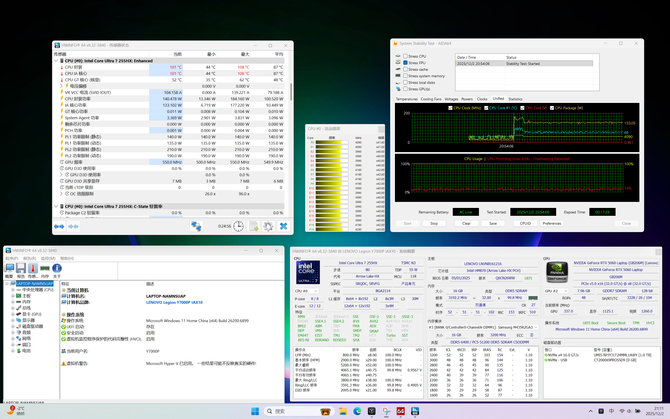This screenshot has height=419, width=670.
Task: Open Windows Start button on taskbar
Action: [x=255, y=410]
